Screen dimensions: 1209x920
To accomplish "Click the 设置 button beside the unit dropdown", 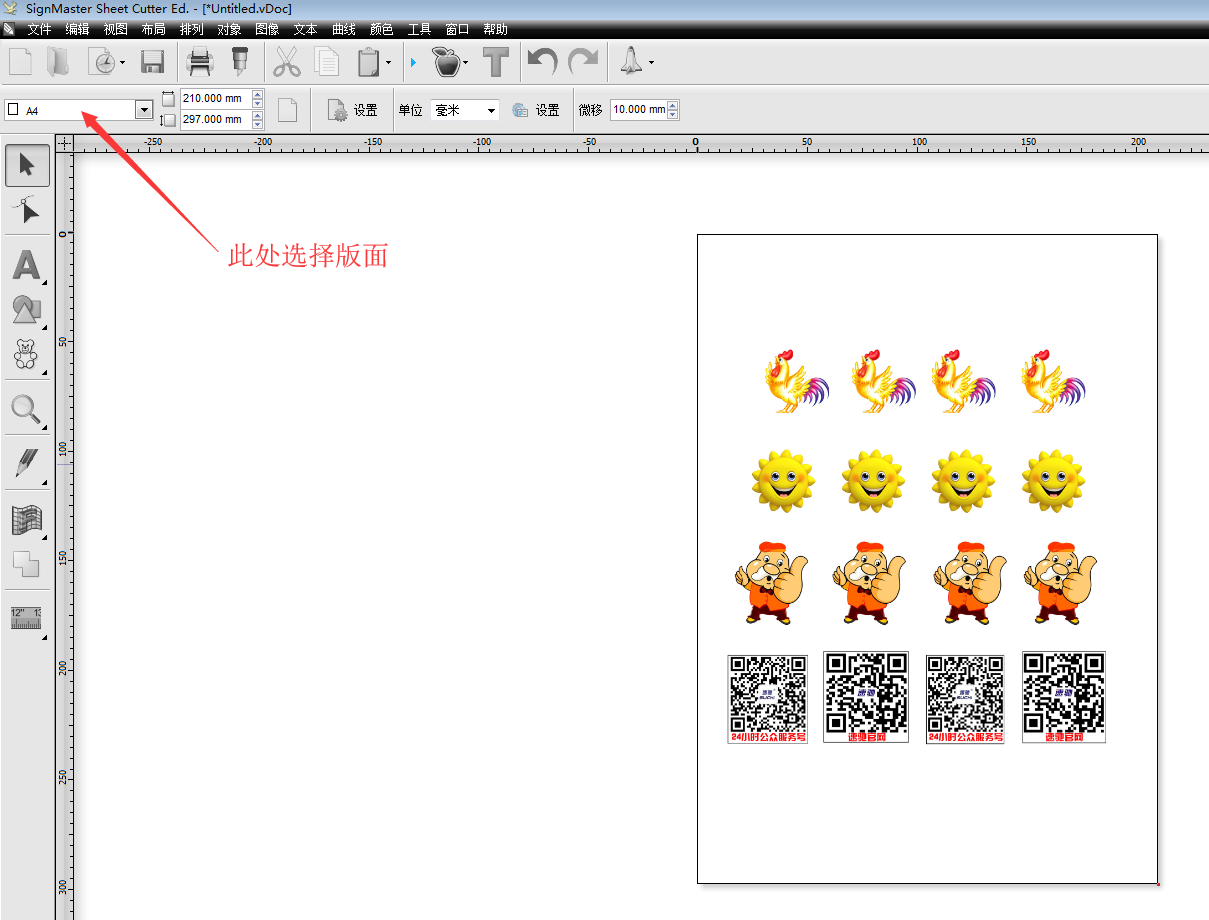I will [536, 110].
